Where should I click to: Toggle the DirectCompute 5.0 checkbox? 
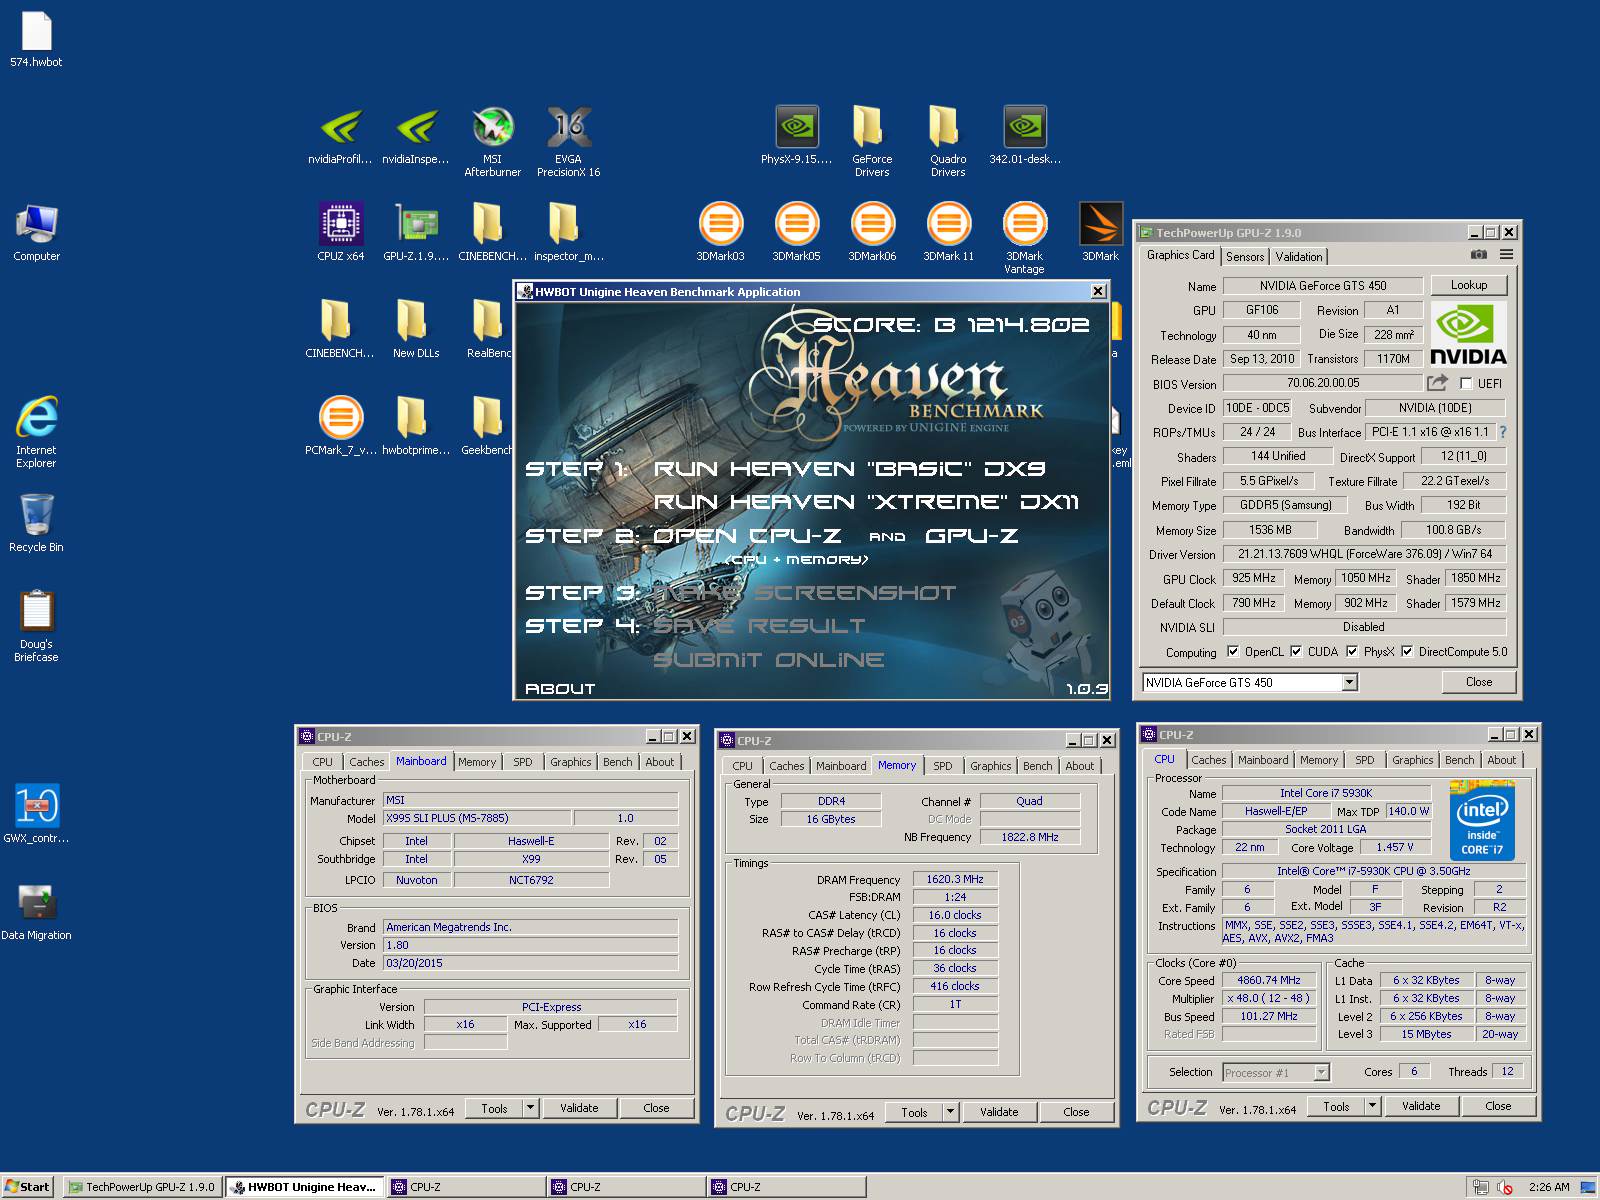[x=1407, y=651]
